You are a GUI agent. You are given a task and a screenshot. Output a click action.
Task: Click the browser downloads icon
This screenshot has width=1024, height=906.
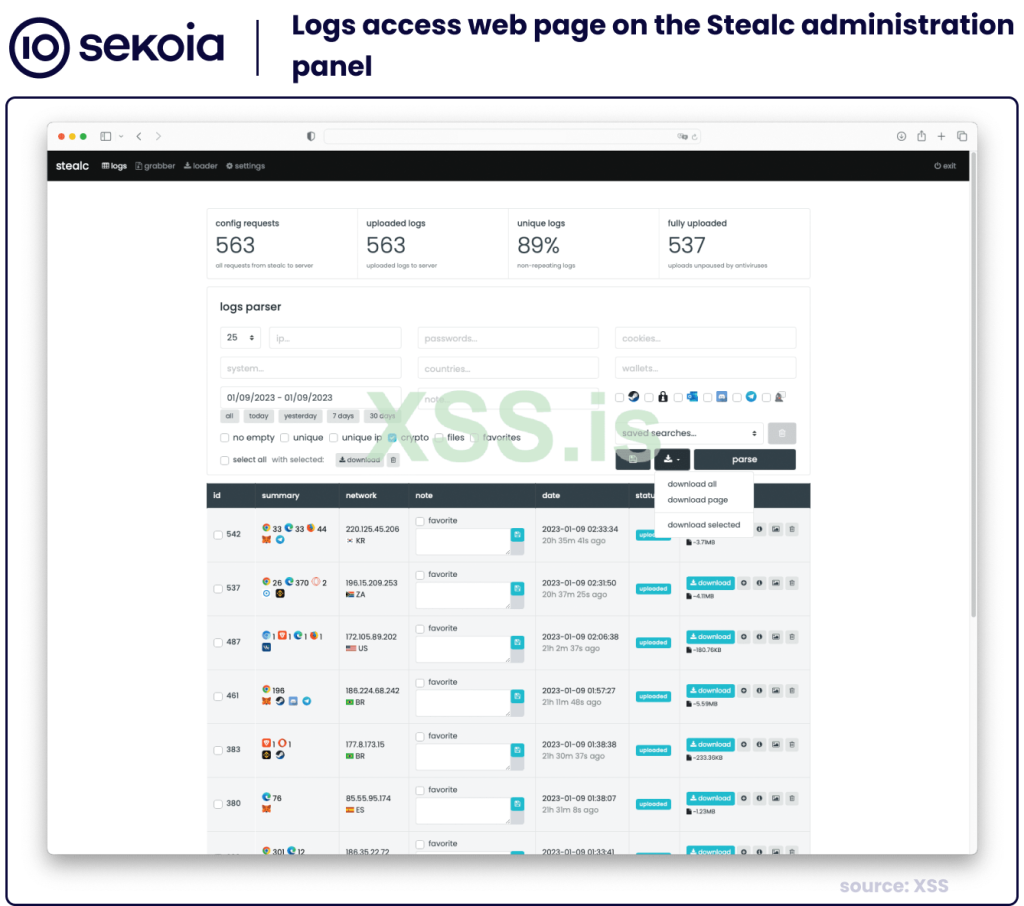(x=901, y=137)
